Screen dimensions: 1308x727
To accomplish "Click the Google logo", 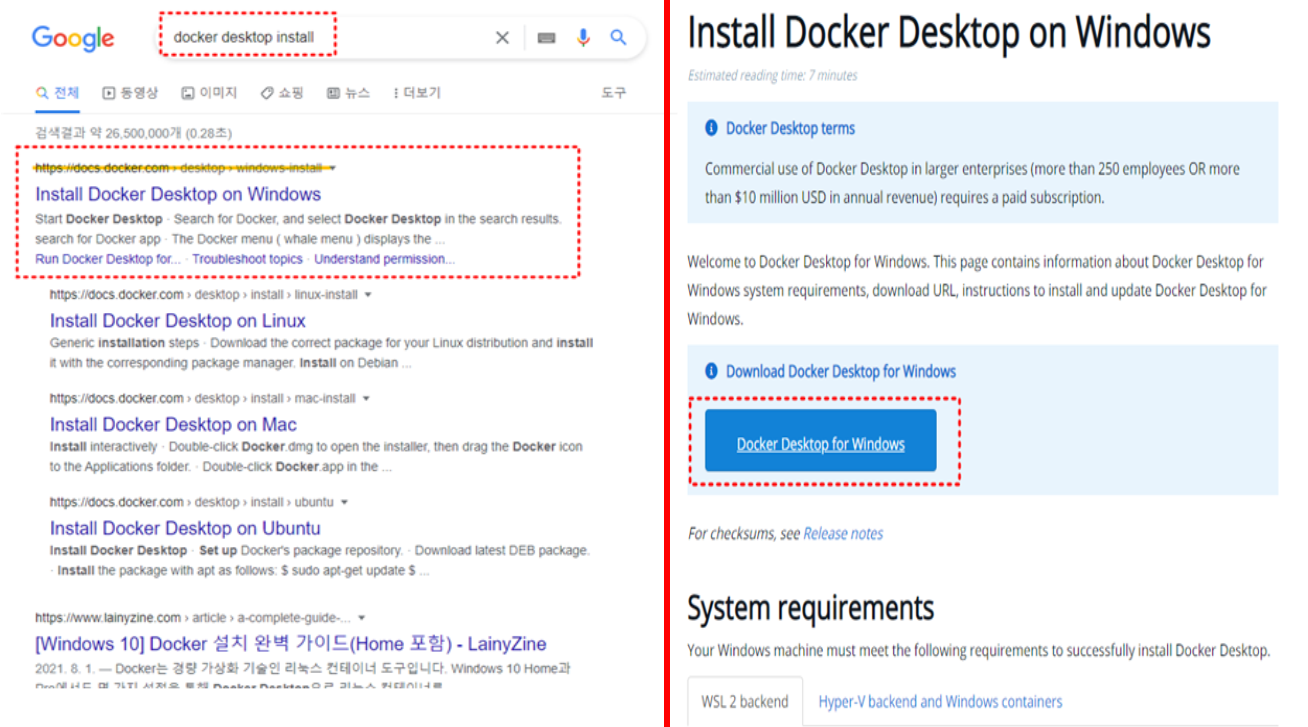I will click(x=73, y=38).
